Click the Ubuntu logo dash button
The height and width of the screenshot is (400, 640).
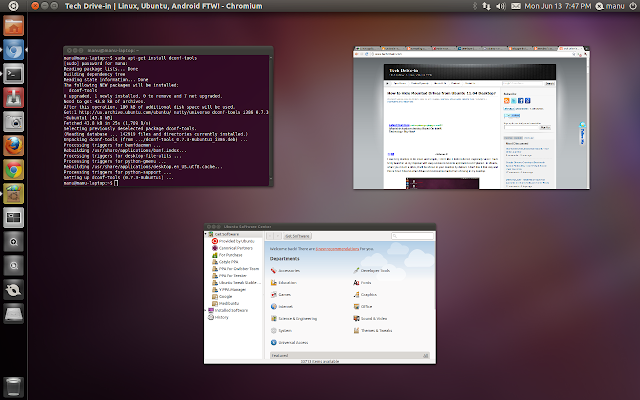pos(13,6)
